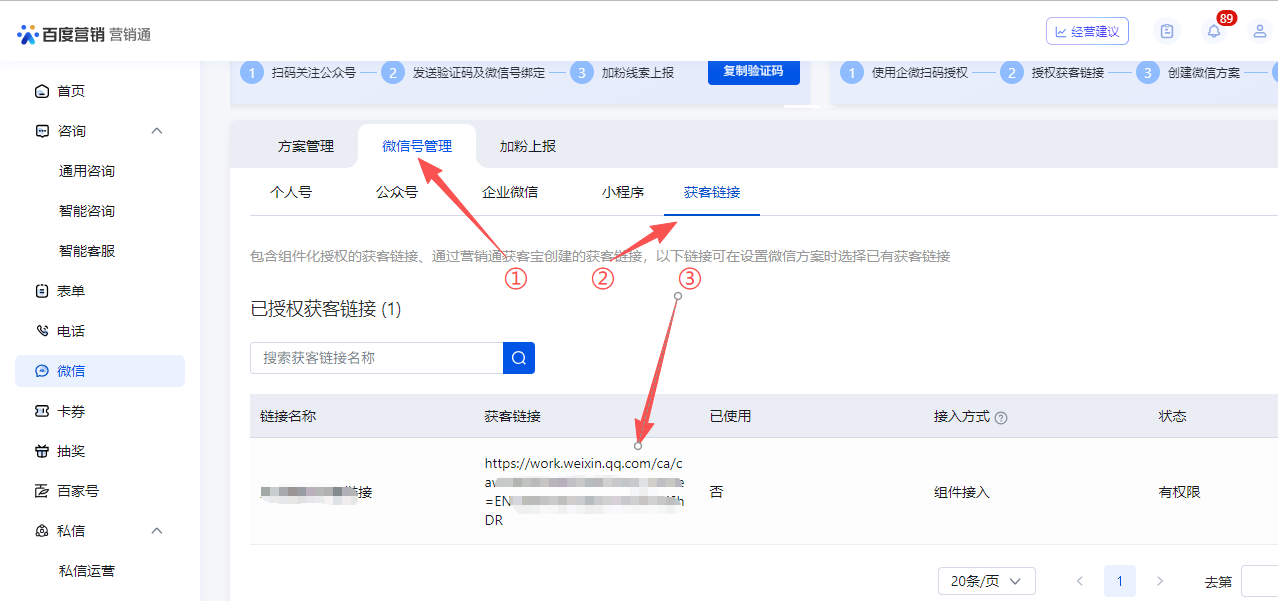Switch to the 方案管理 tab
The image size is (1278, 601).
pyautogui.click(x=306, y=146)
